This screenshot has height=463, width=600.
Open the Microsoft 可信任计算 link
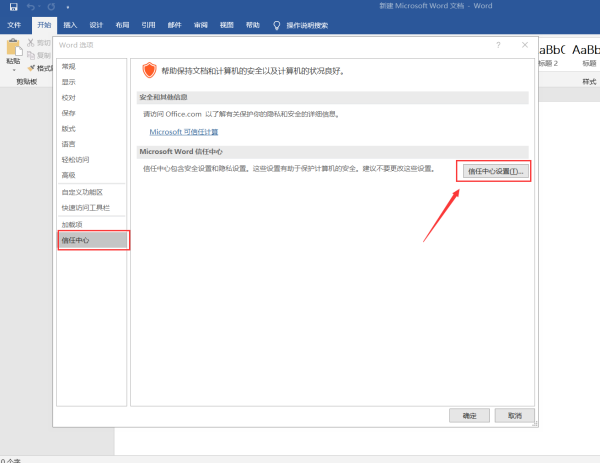pos(183,132)
